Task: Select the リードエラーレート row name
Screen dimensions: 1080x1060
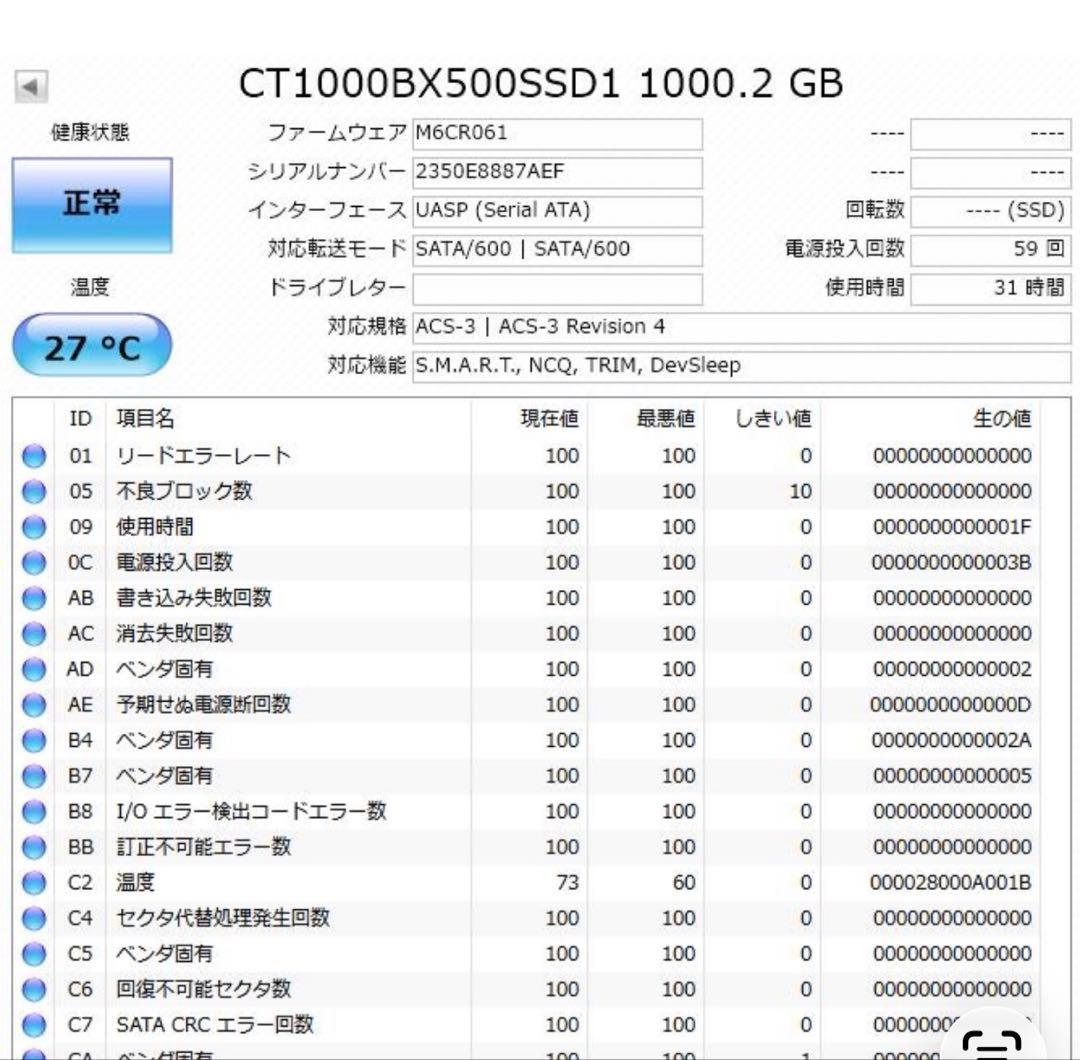Action: [x=203, y=456]
